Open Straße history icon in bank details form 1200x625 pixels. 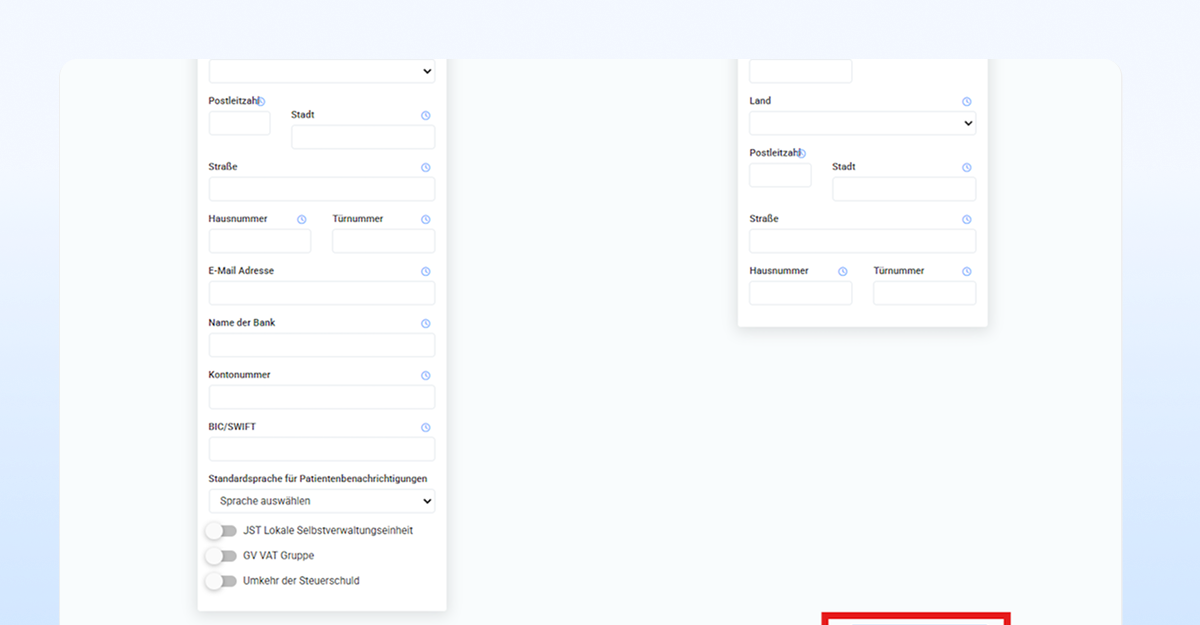point(425,167)
